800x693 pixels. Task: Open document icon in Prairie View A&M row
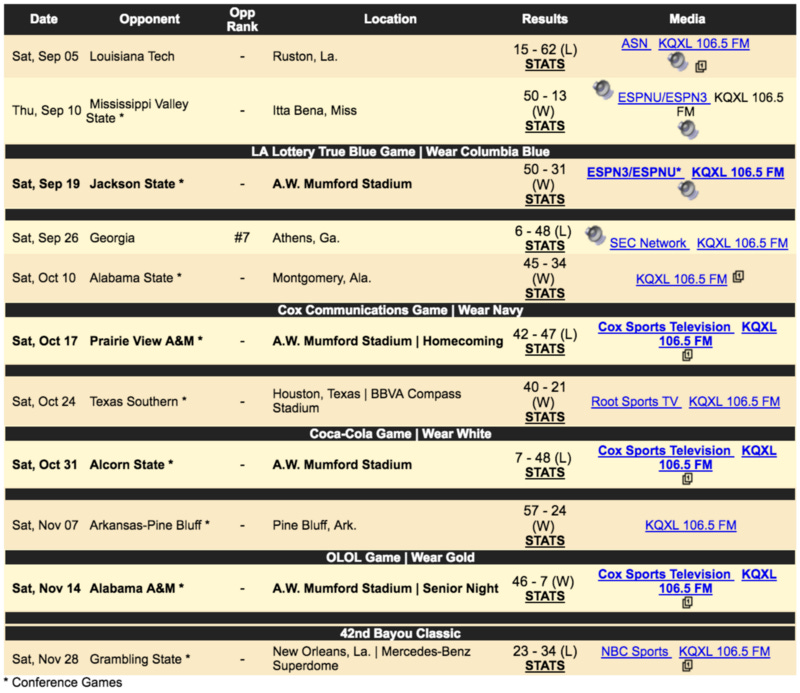[x=687, y=355]
